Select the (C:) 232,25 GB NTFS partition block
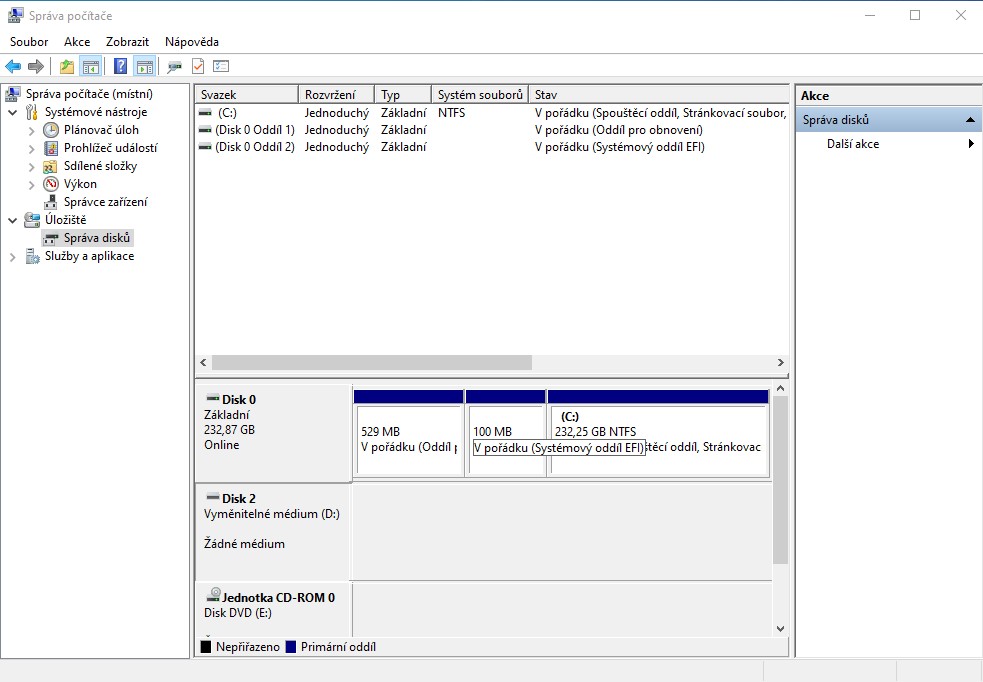The height and width of the screenshot is (682, 983). (658, 434)
